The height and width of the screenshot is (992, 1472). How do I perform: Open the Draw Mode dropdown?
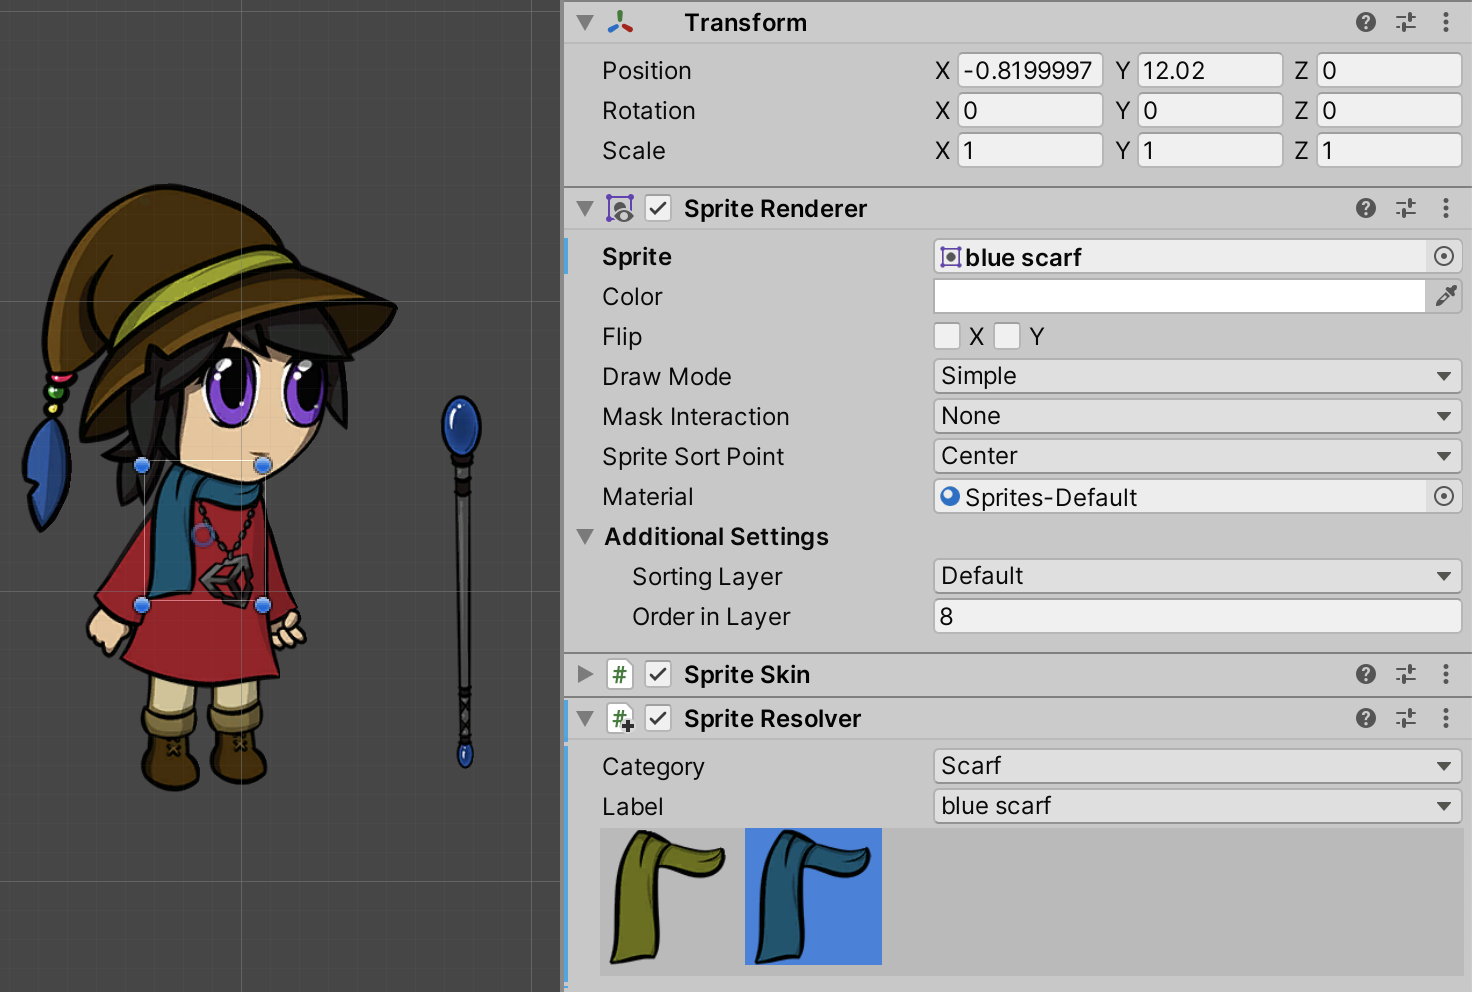1197,376
